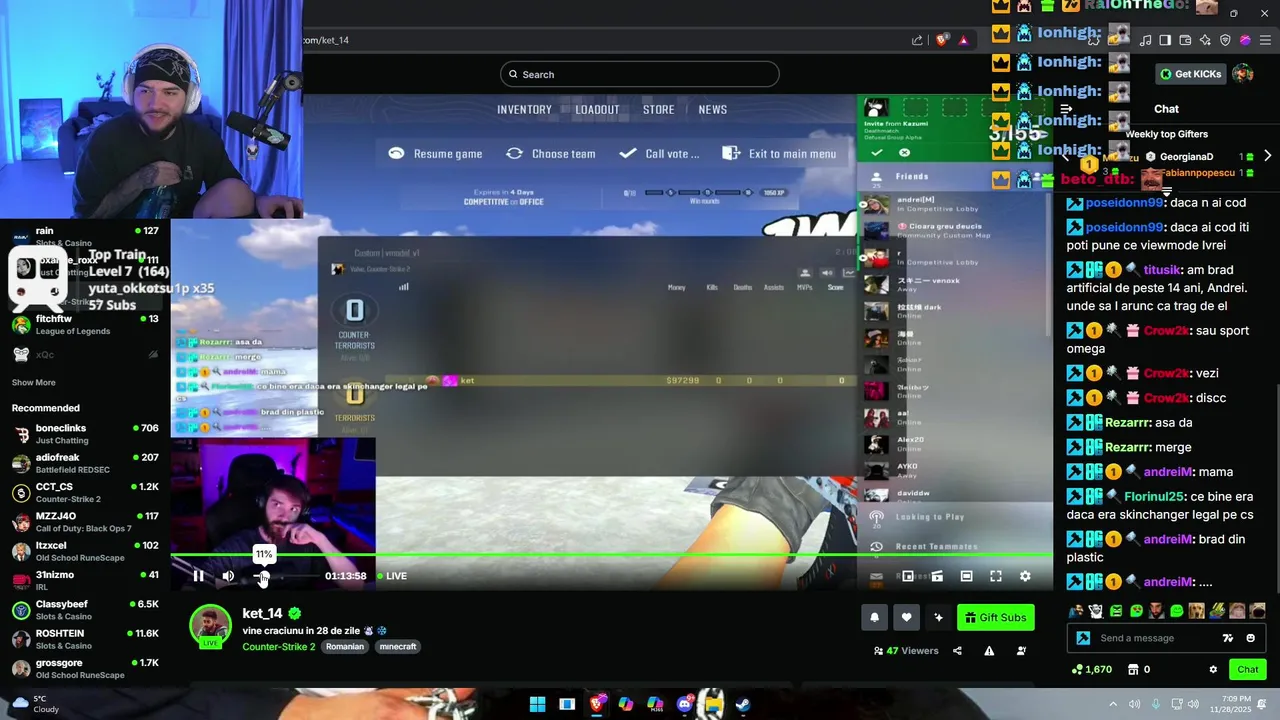Show next Weekly top Gifters page
1280x720 pixels.
1267,156
